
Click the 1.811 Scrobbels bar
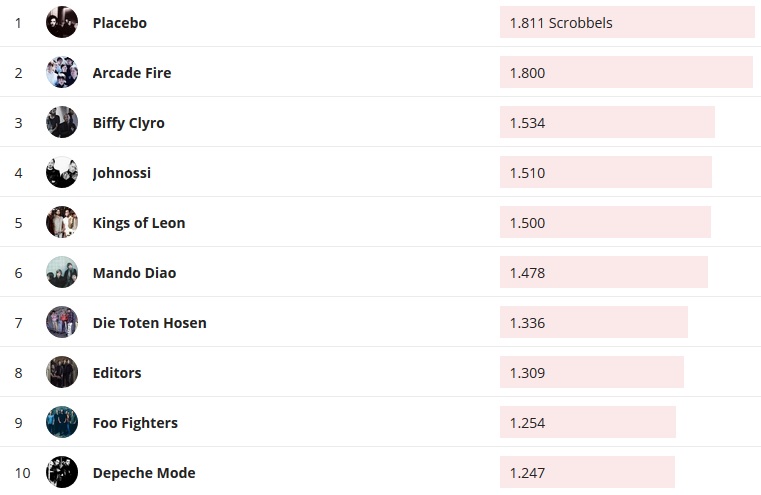(626, 22)
